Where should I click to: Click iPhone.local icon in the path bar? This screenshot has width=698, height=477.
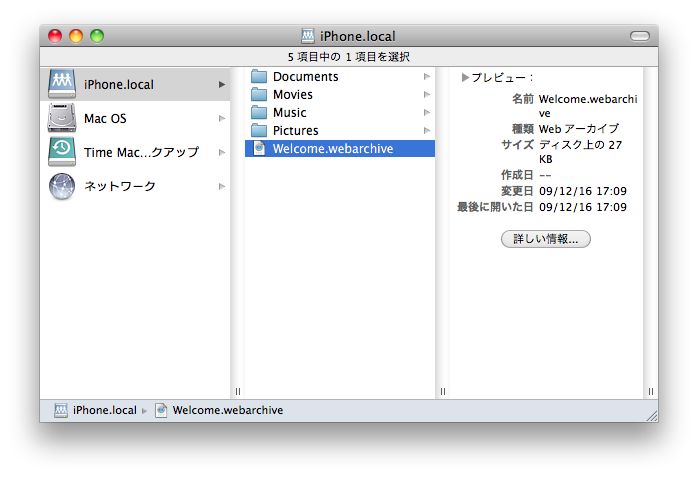[61, 410]
